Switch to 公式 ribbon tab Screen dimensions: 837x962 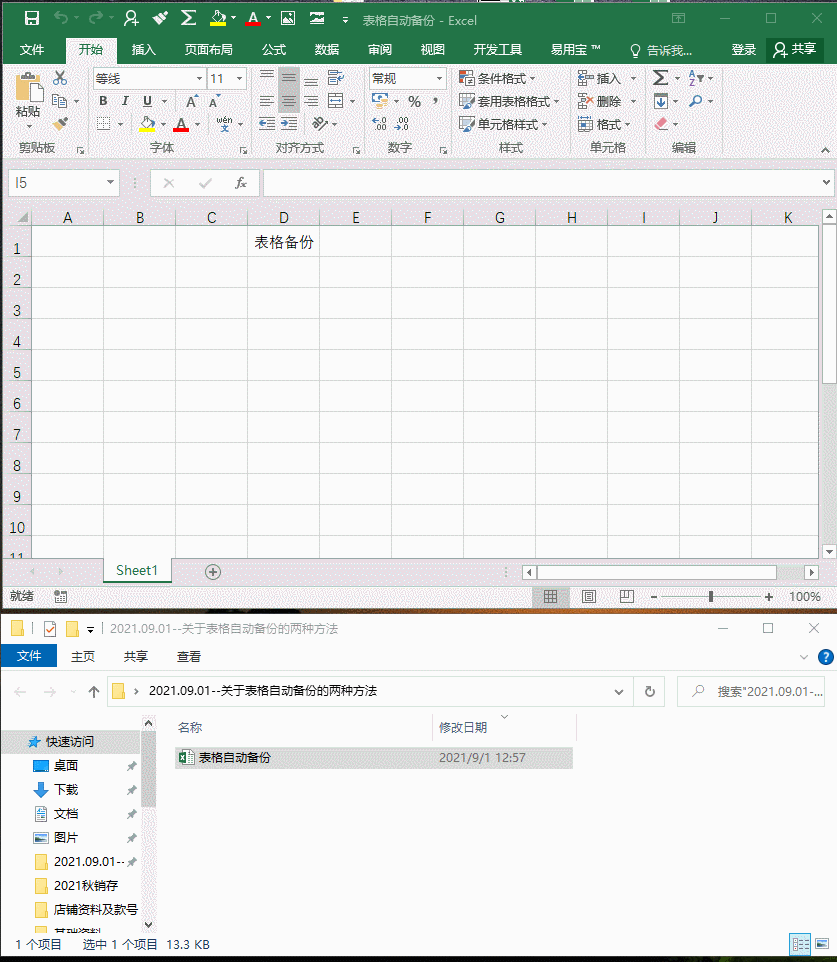point(274,50)
